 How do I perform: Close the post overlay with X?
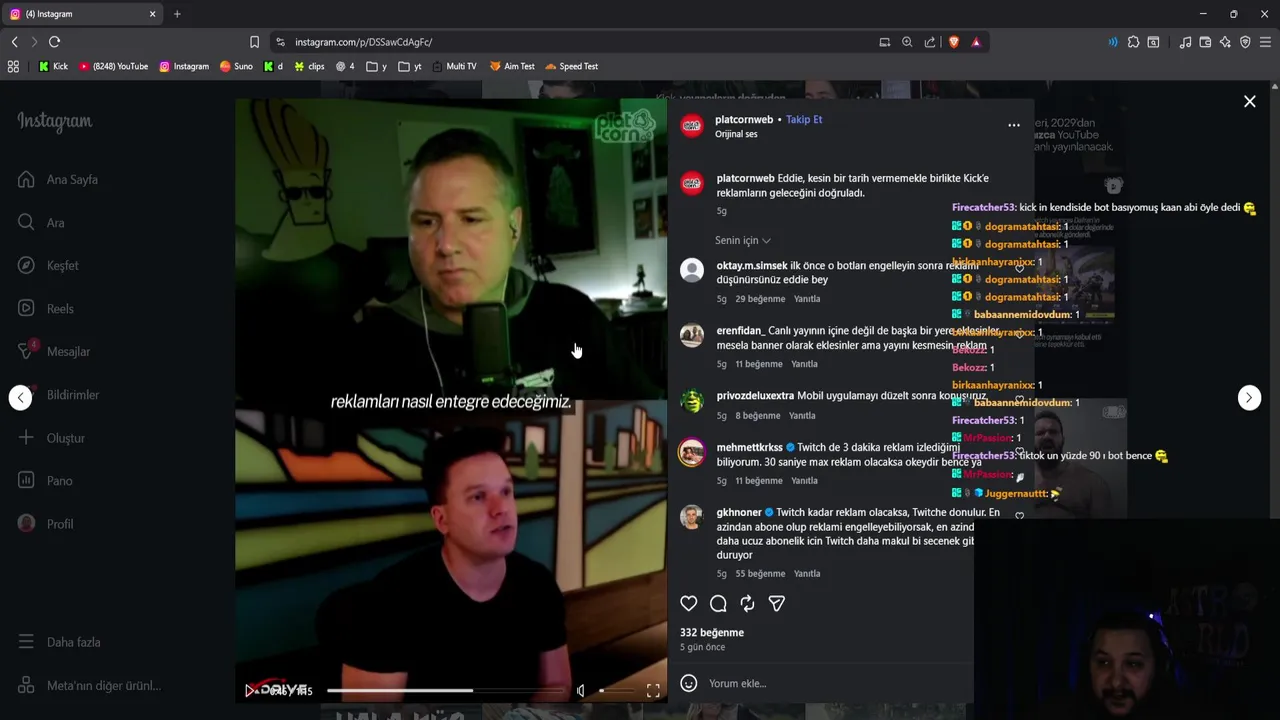tap(1249, 102)
